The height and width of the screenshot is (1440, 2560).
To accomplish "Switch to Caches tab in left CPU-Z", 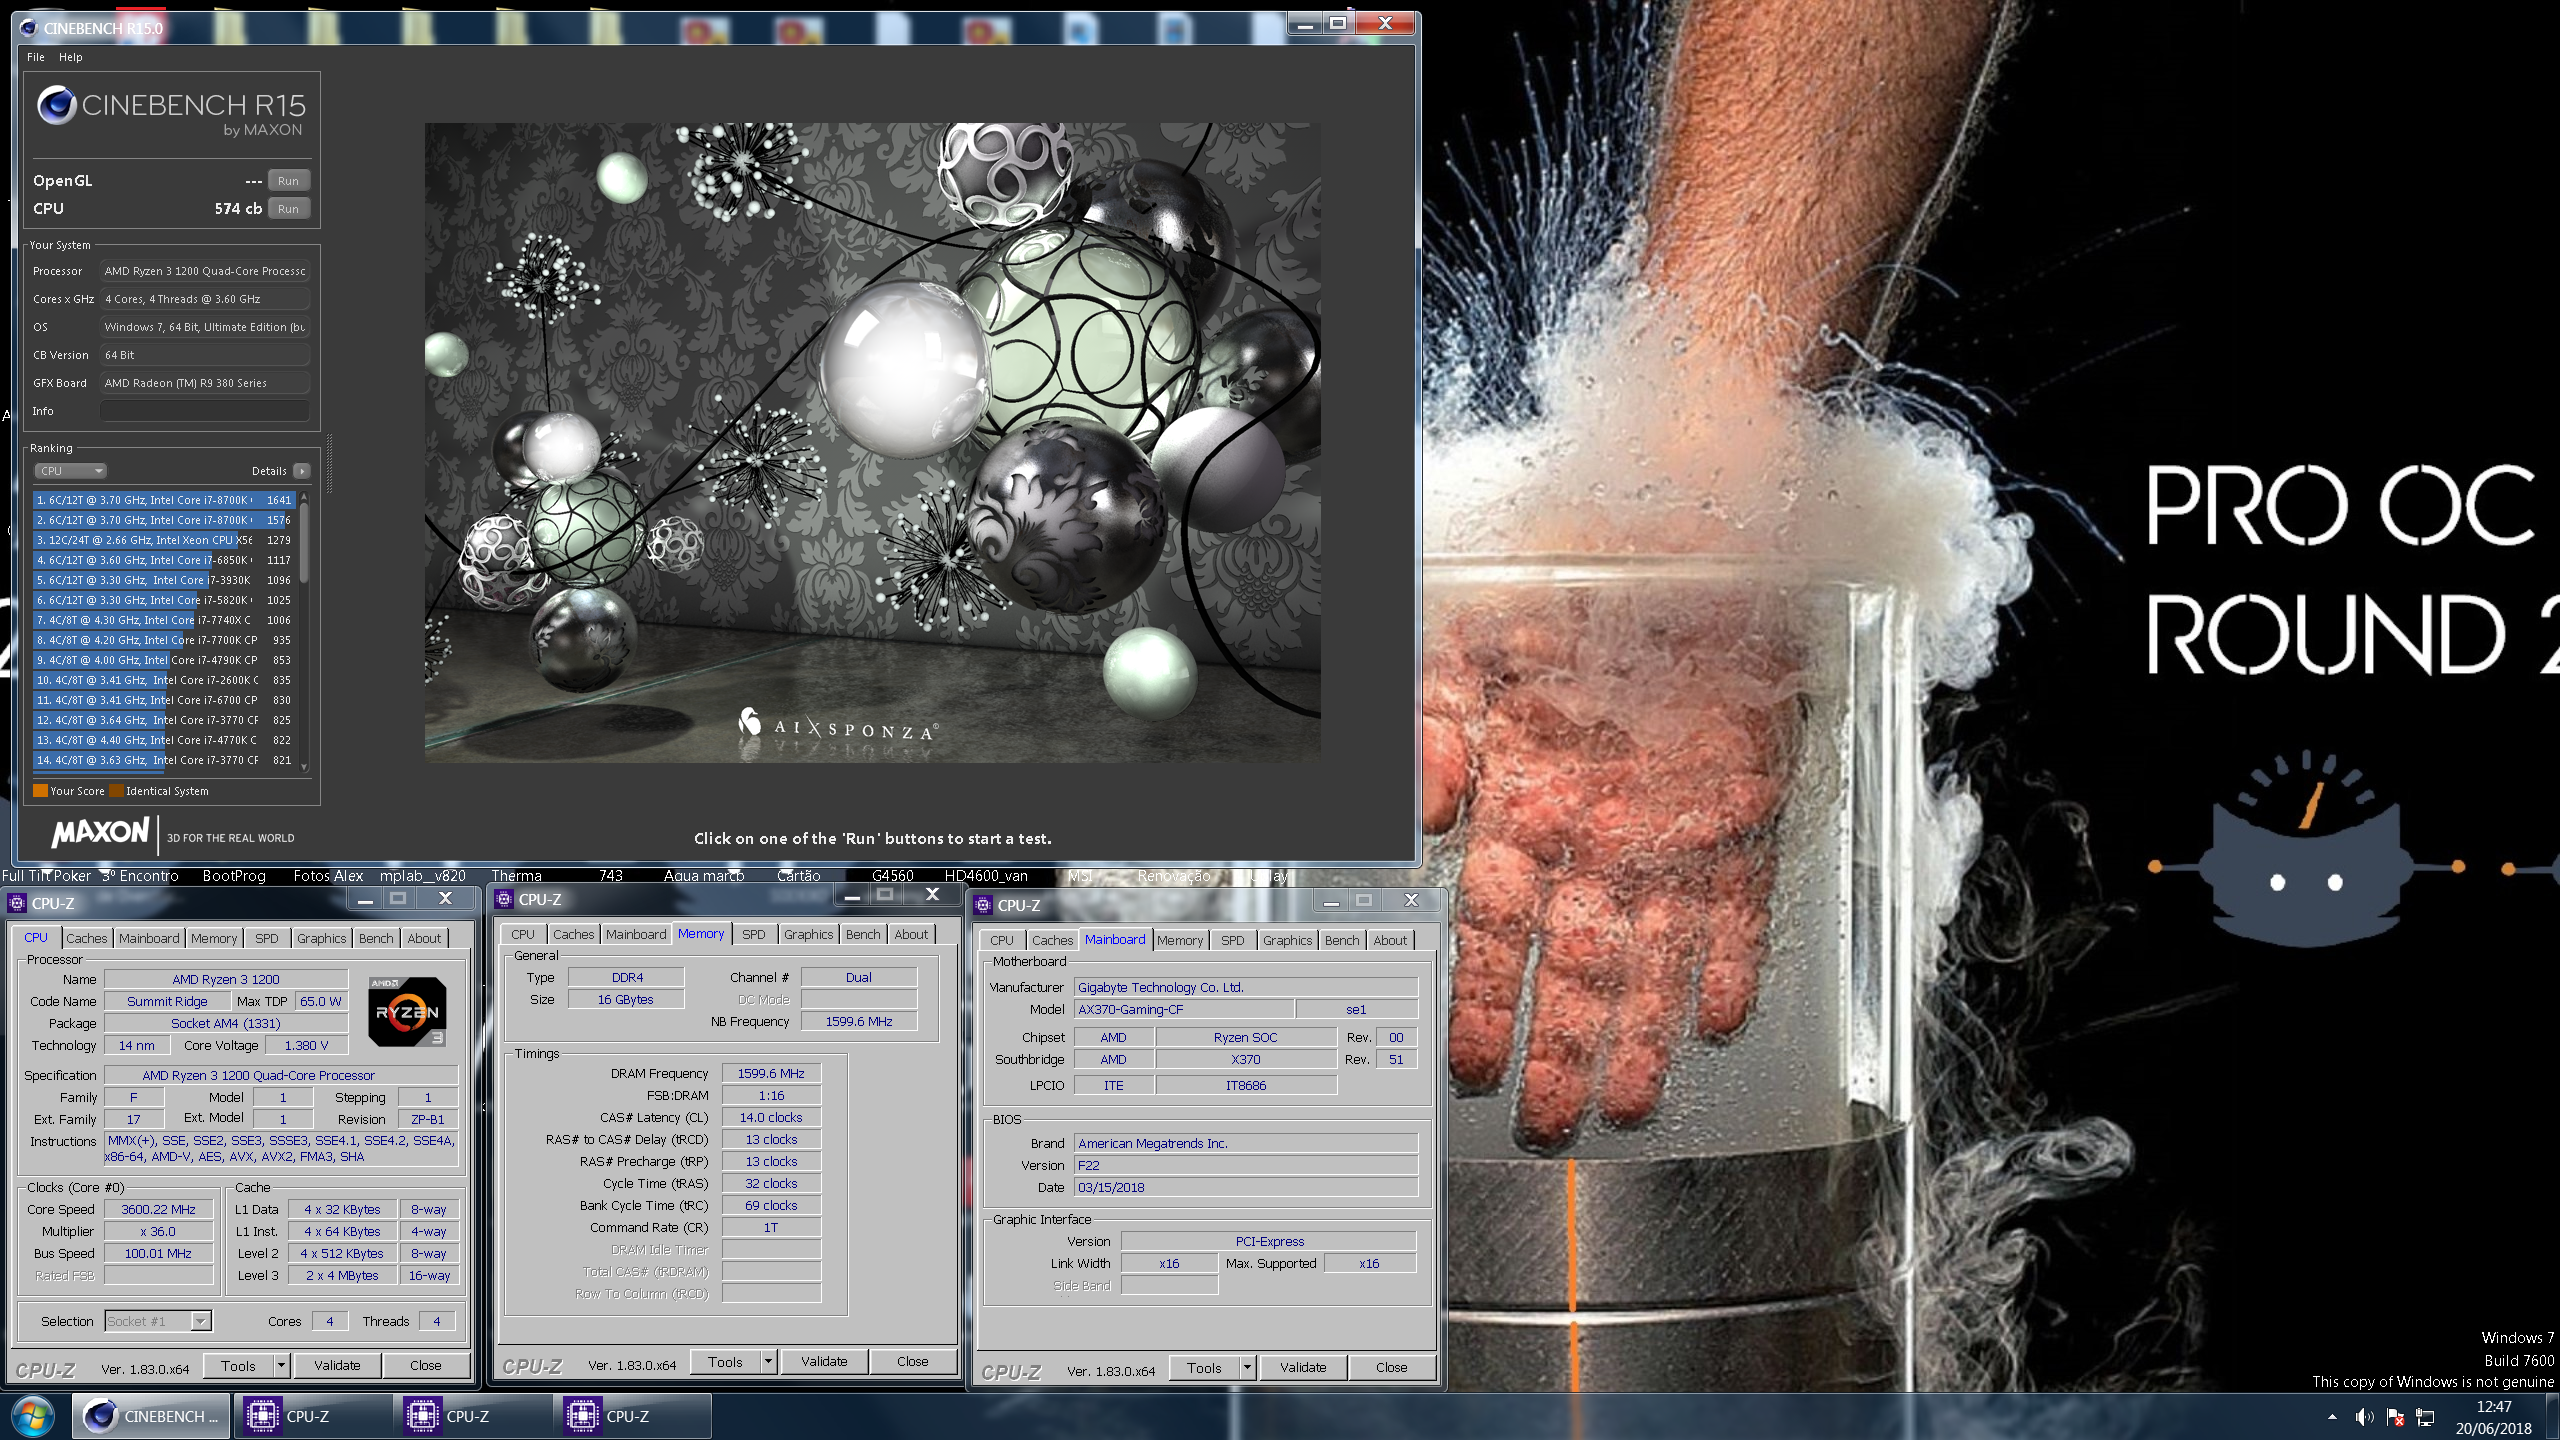I will (86, 938).
